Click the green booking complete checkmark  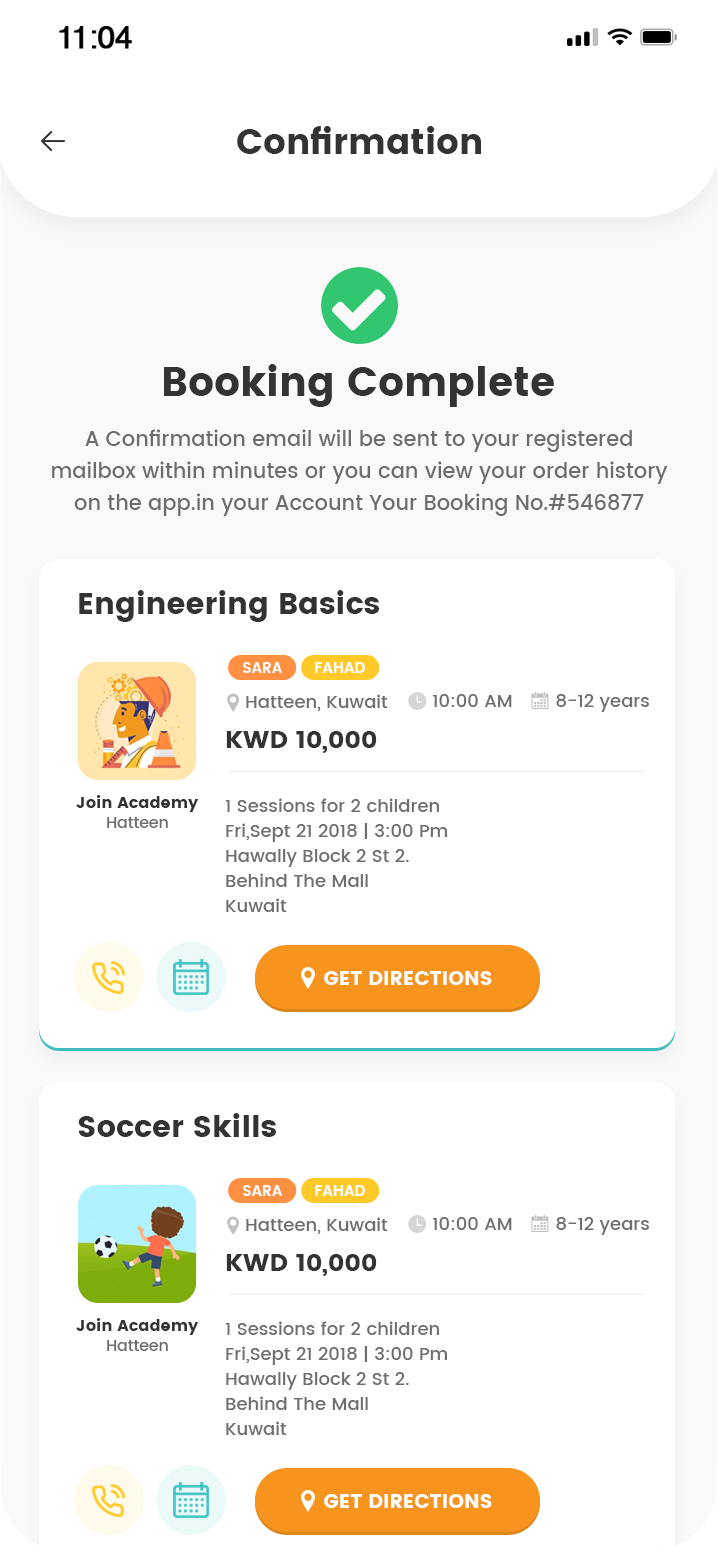point(359,306)
